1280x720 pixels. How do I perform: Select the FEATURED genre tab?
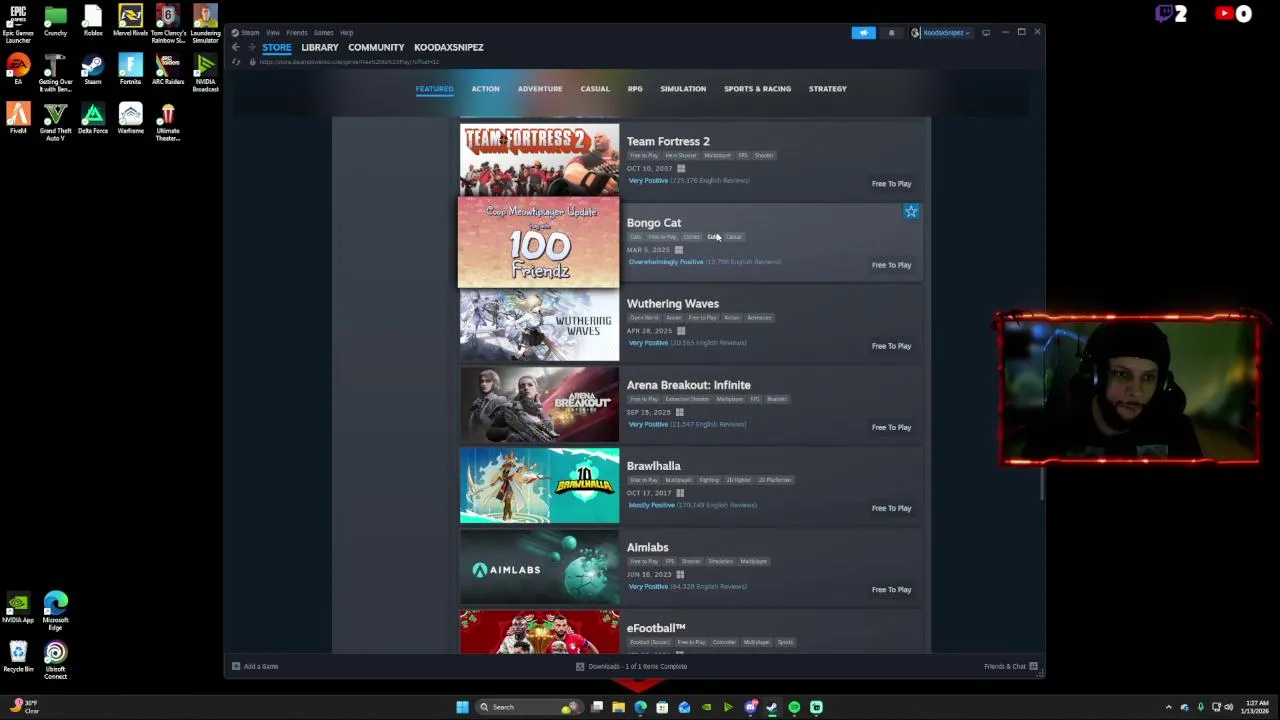(434, 89)
